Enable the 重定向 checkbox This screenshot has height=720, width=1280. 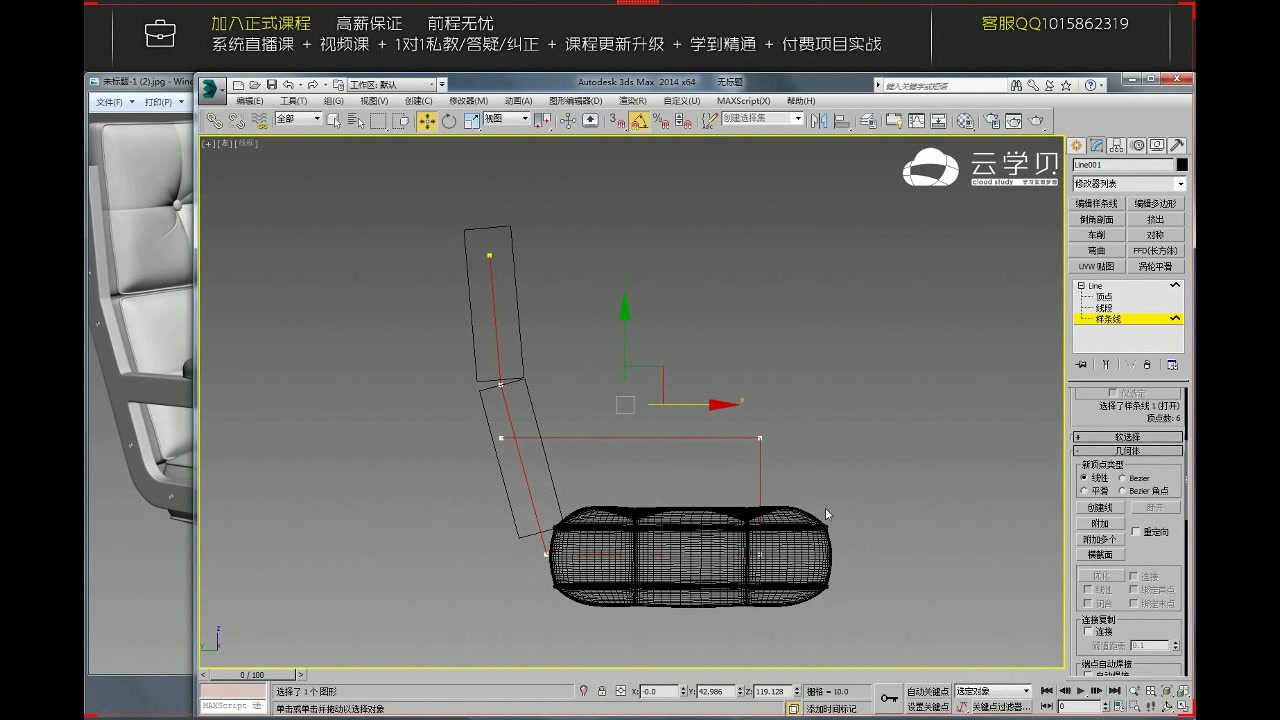[1136, 531]
